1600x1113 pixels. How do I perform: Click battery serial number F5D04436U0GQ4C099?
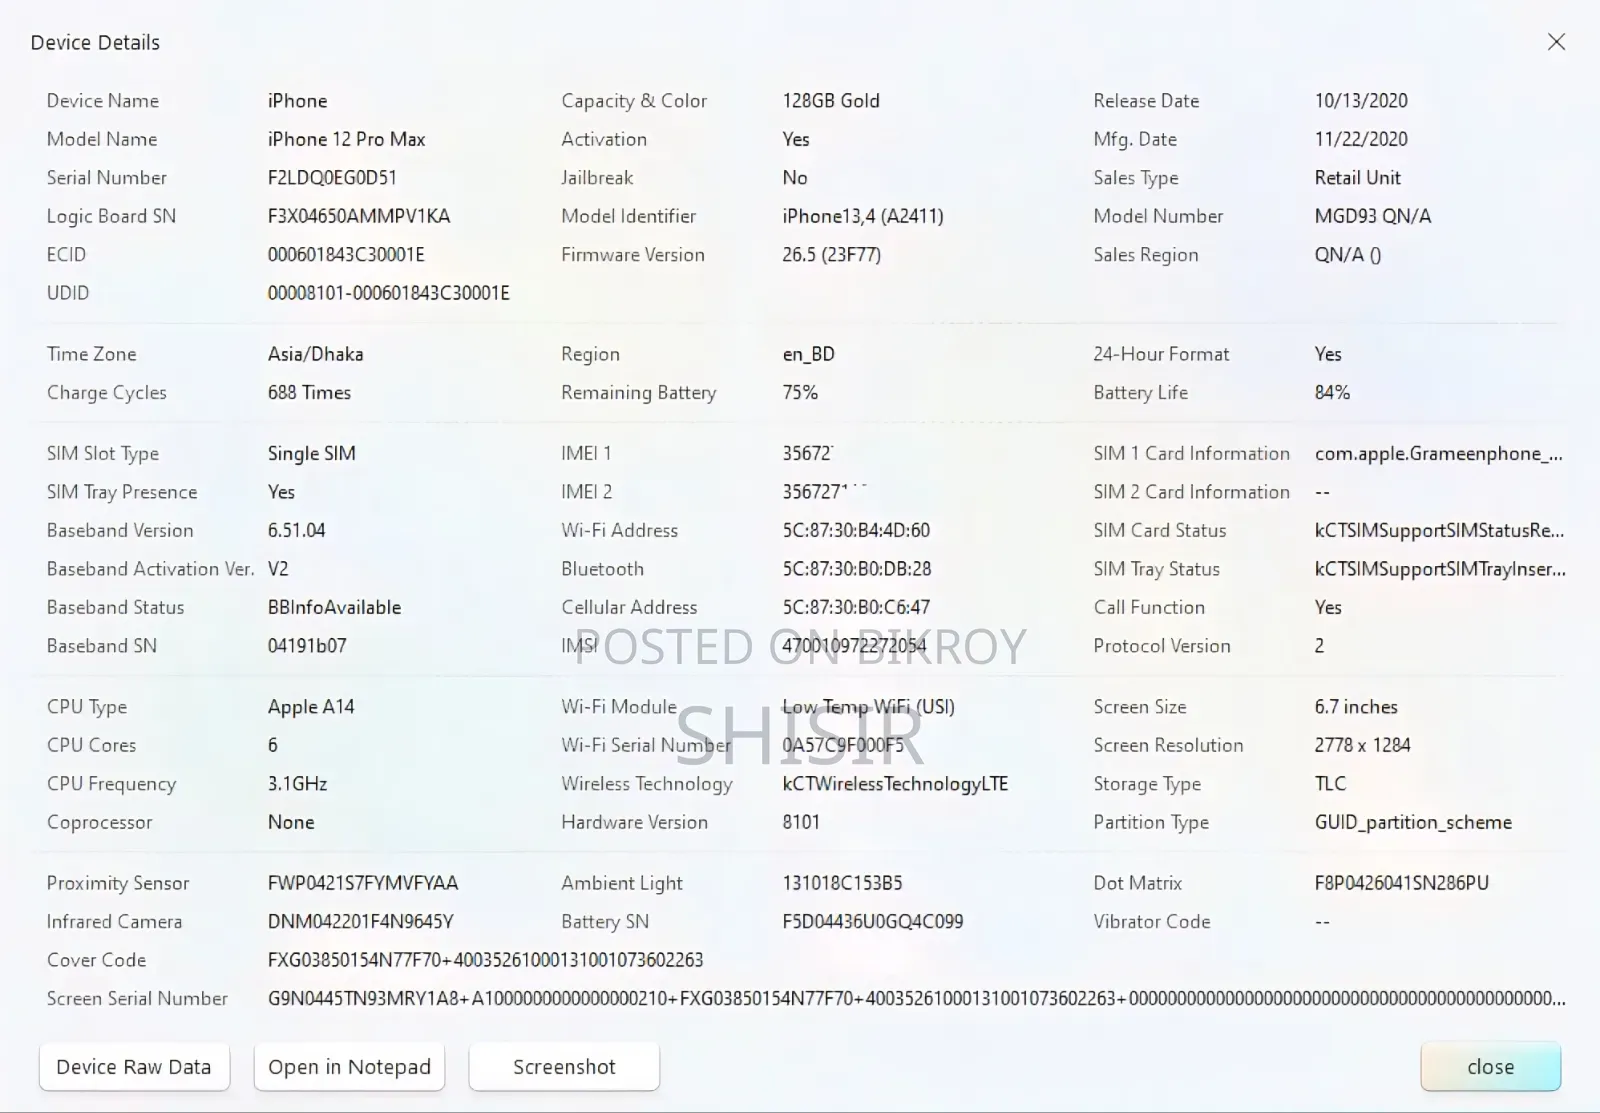873,922
